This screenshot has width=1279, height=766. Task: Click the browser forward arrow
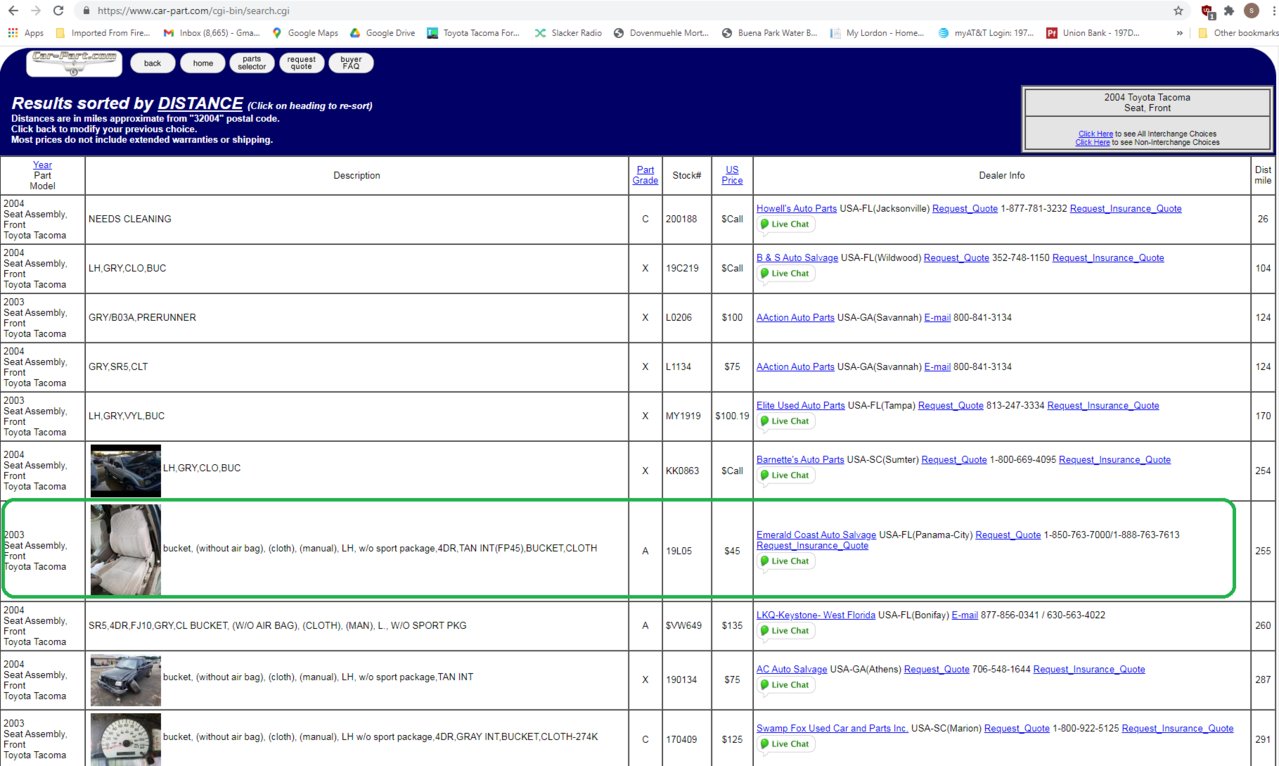point(36,10)
